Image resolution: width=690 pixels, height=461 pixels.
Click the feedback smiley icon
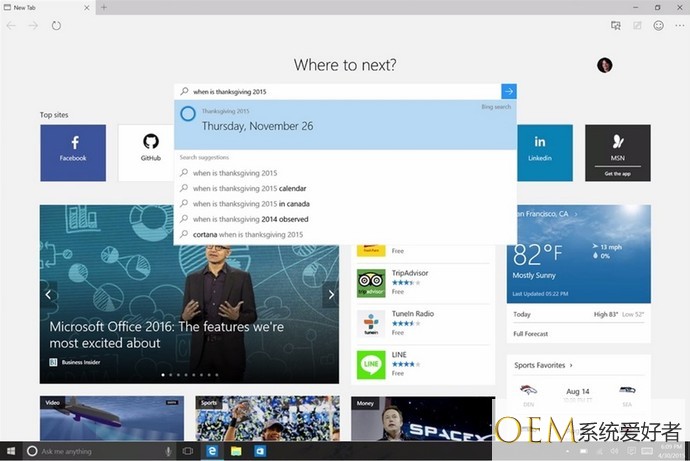point(657,25)
